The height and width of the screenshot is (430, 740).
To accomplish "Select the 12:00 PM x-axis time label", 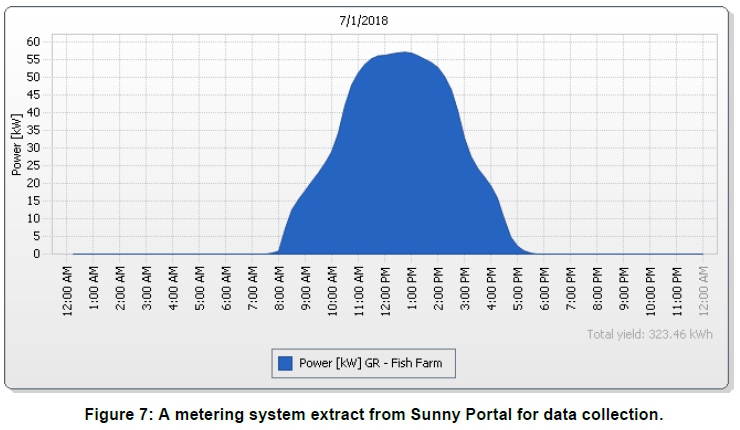I will 387,290.
